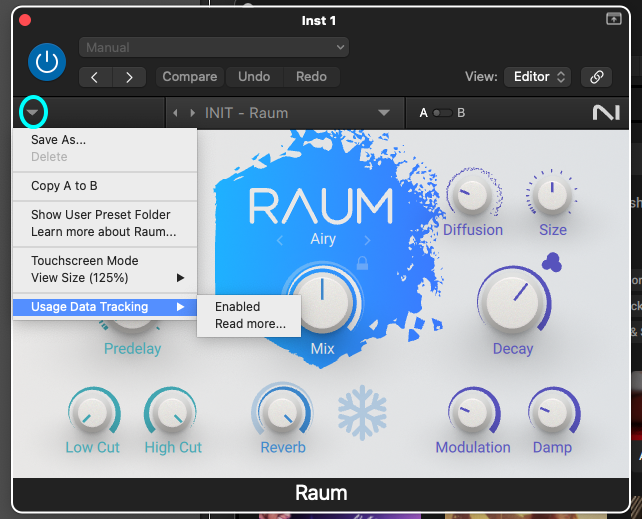Toggle Enabled for usage tracking
Viewport: 642px width, 519px height.
(249, 307)
